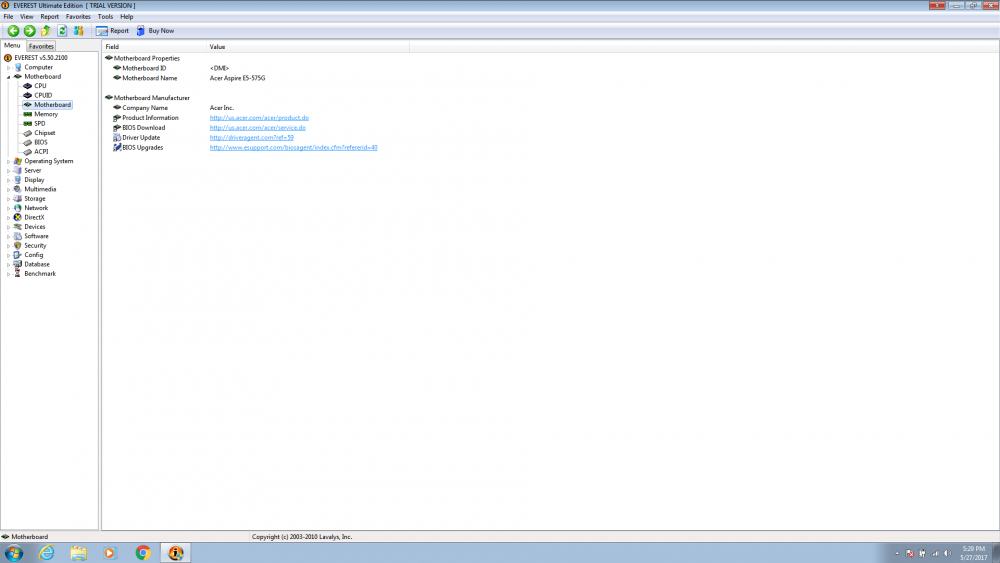Open Internet Explorer from the taskbar
Viewport: 1000px width, 563px height.
pos(47,553)
